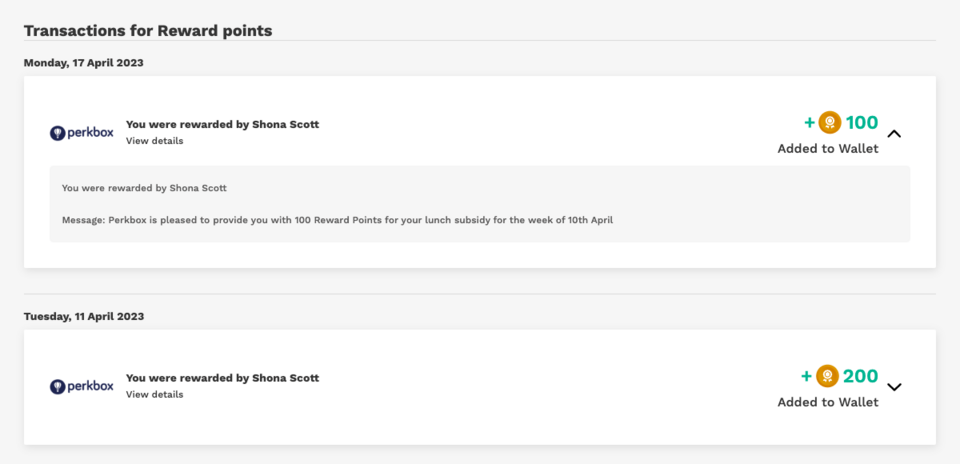This screenshot has width=960, height=464.
Task: Click Added to Wallet under 100 points
Action: 828,149
